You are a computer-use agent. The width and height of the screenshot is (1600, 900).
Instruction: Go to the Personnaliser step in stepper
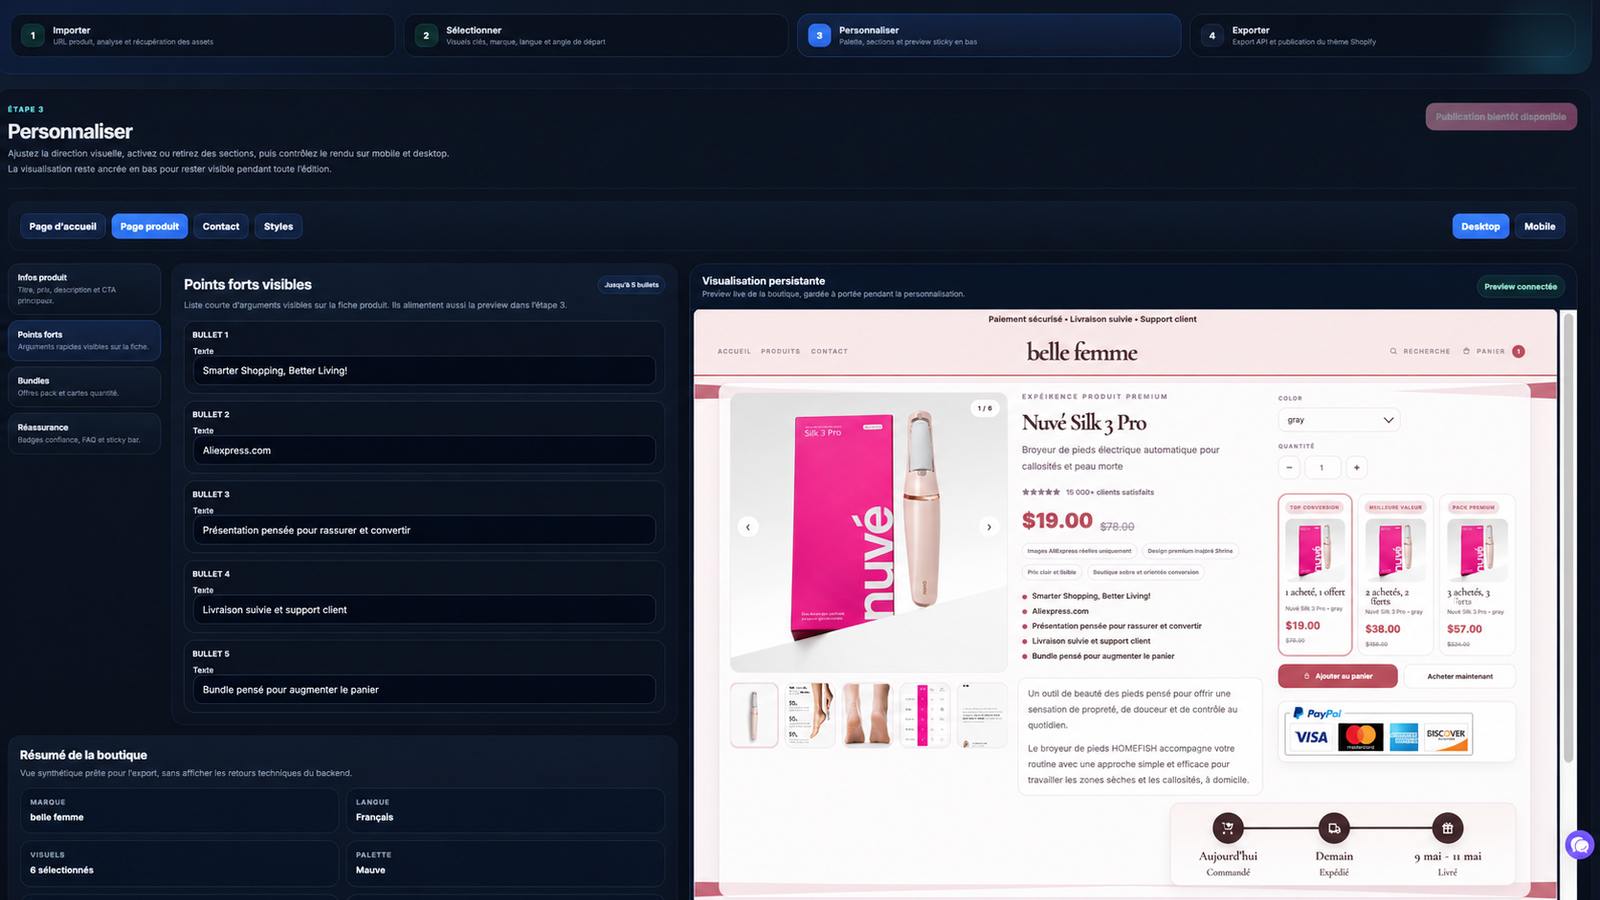point(989,36)
